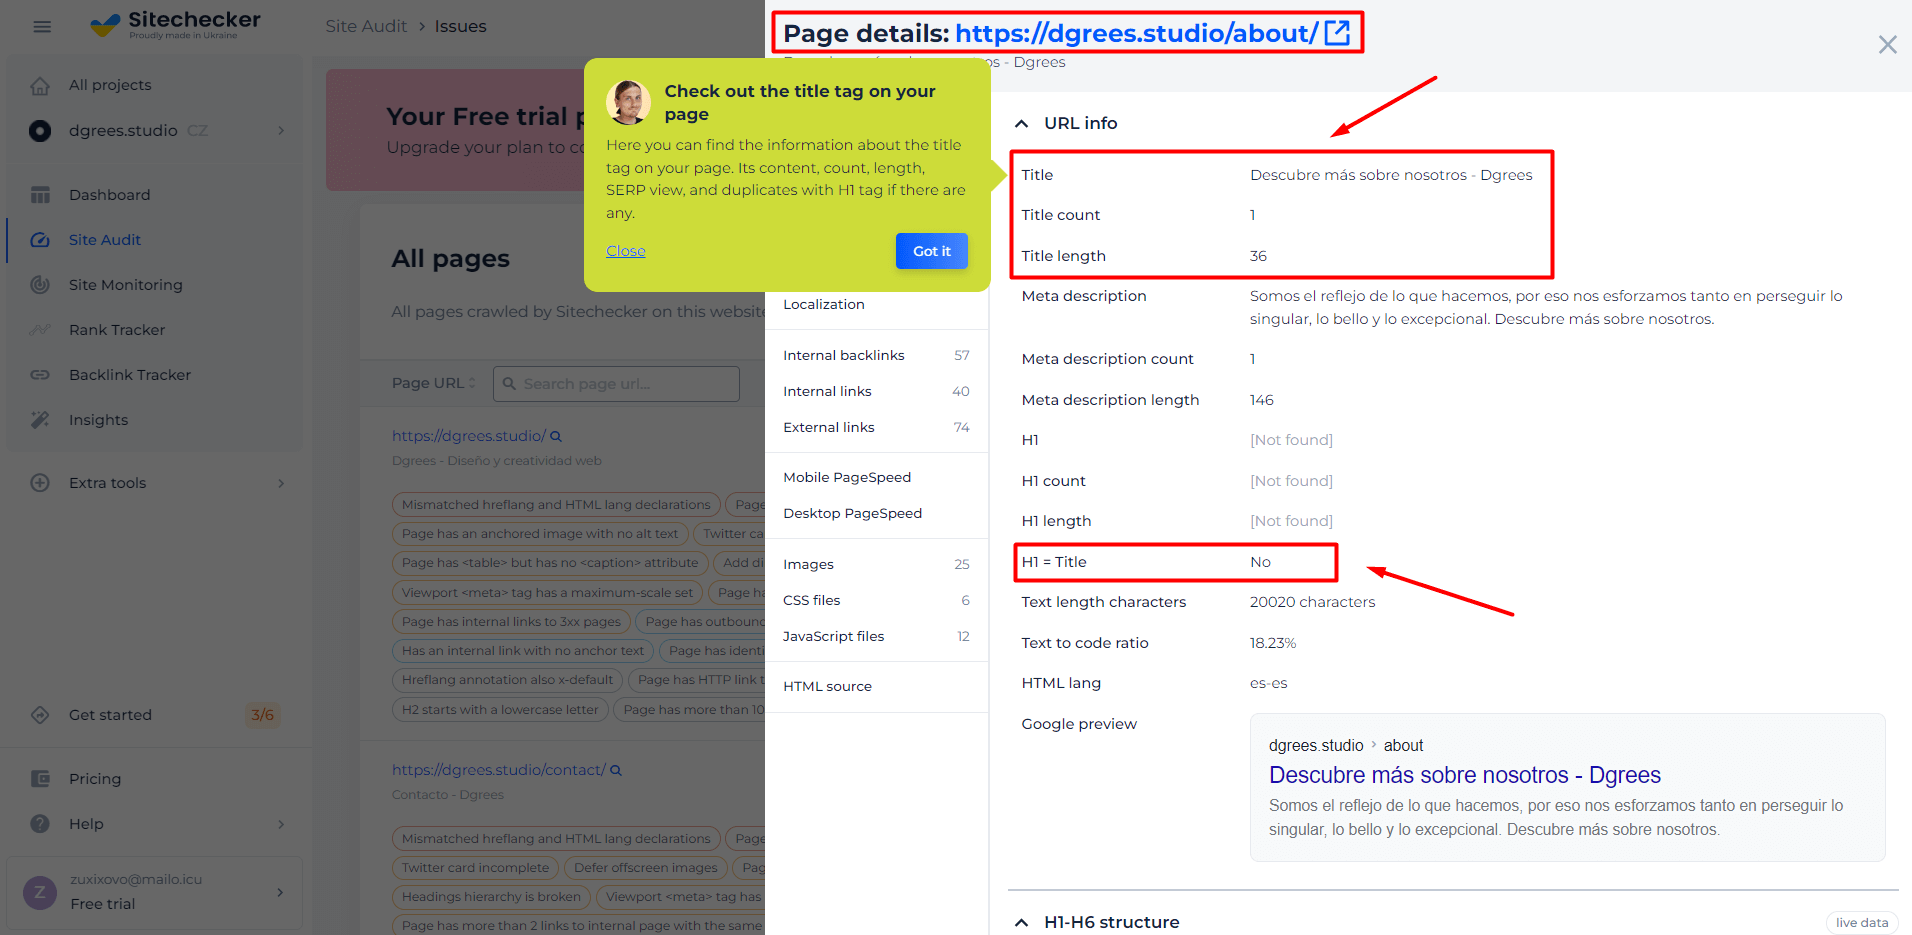Click the dgrees.studio project icon
This screenshot has height=935, width=1912.
click(x=40, y=130)
